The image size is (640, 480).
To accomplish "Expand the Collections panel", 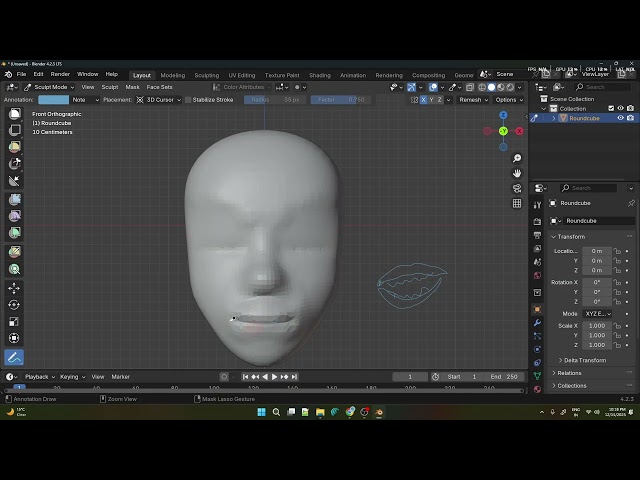I will pyautogui.click(x=569, y=386).
